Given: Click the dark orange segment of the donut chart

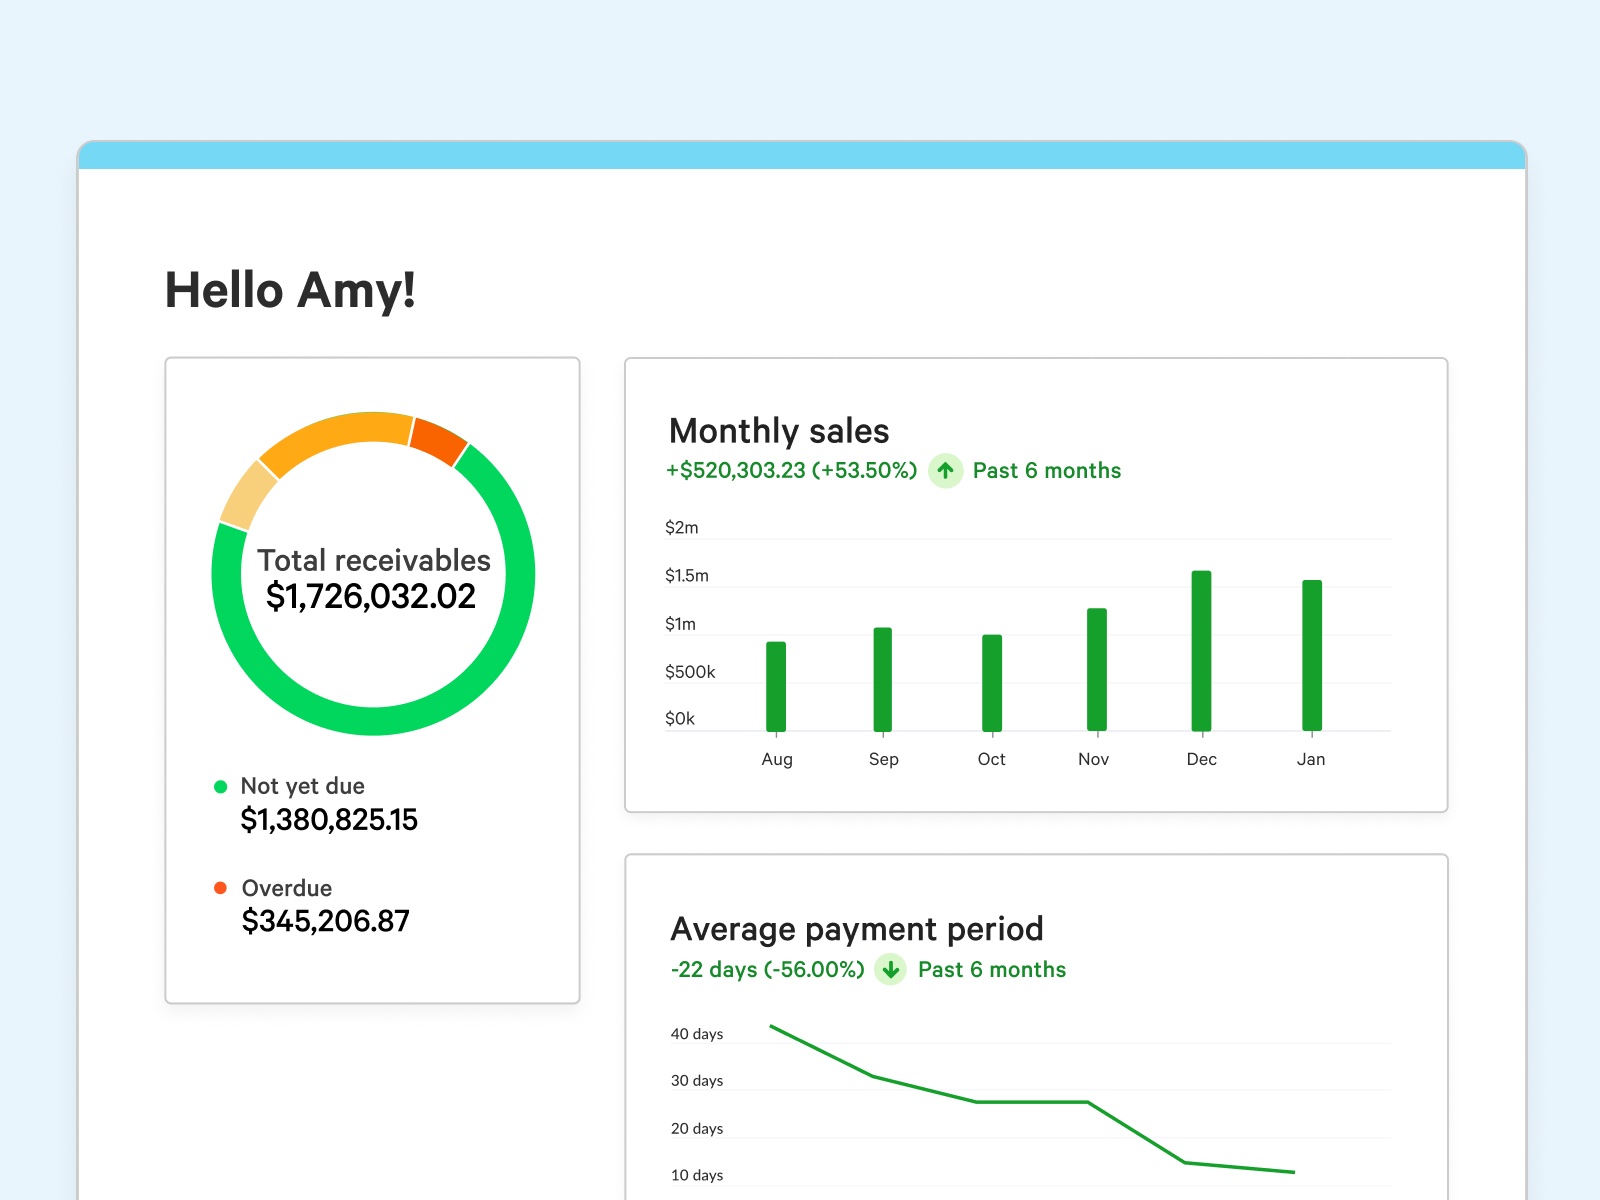Looking at the screenshot, I should [x=438, y=440].
